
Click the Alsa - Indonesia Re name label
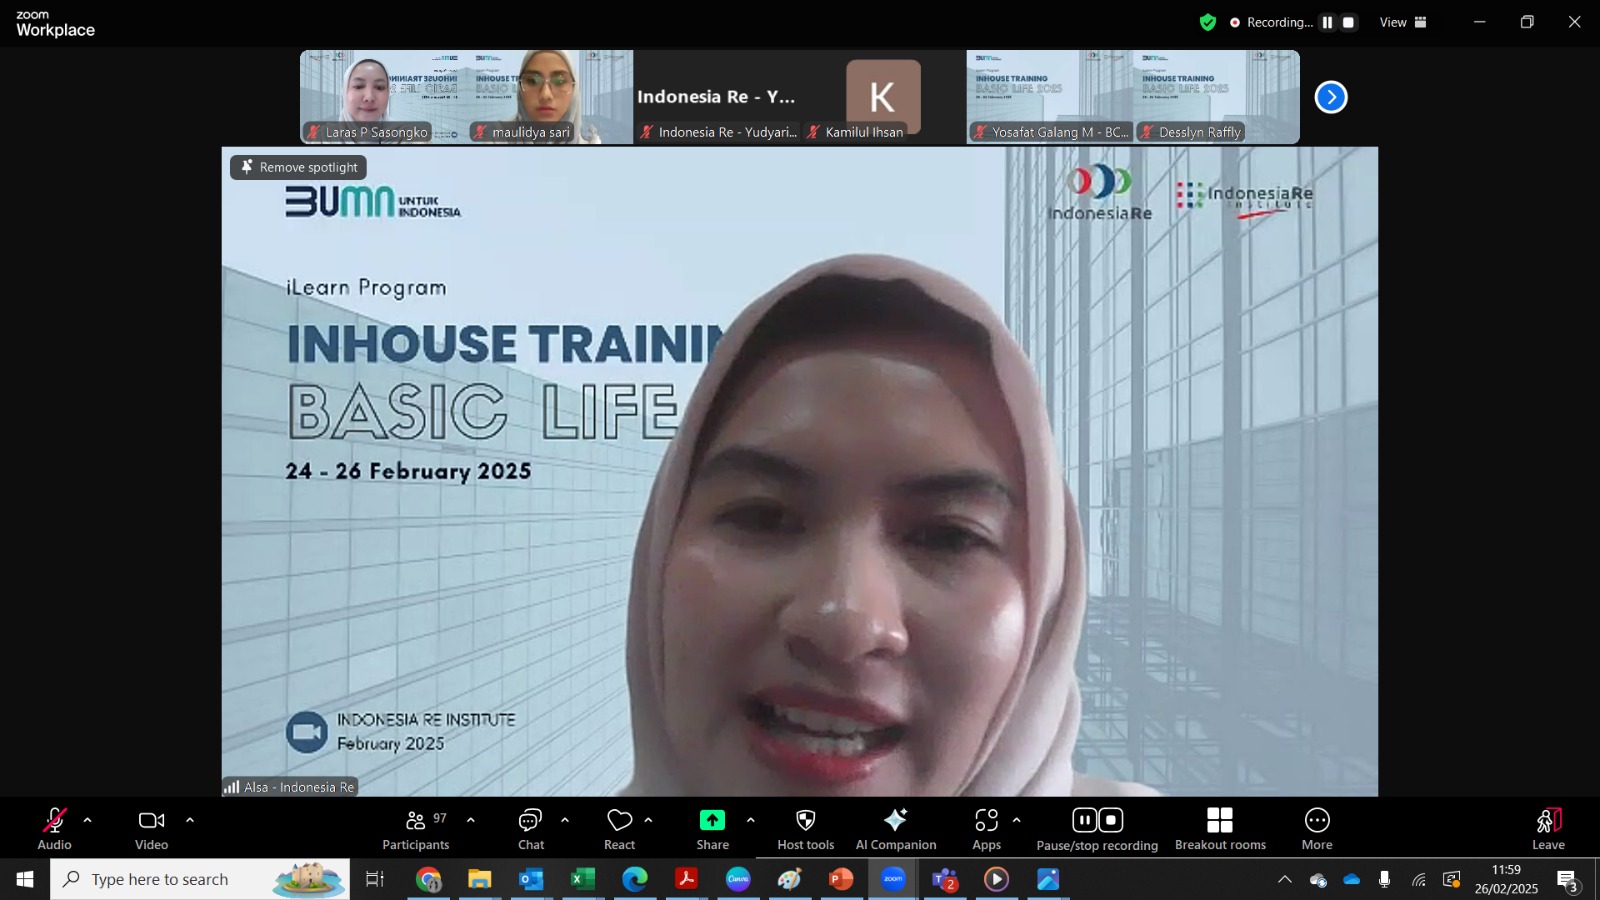coord(290,787)
